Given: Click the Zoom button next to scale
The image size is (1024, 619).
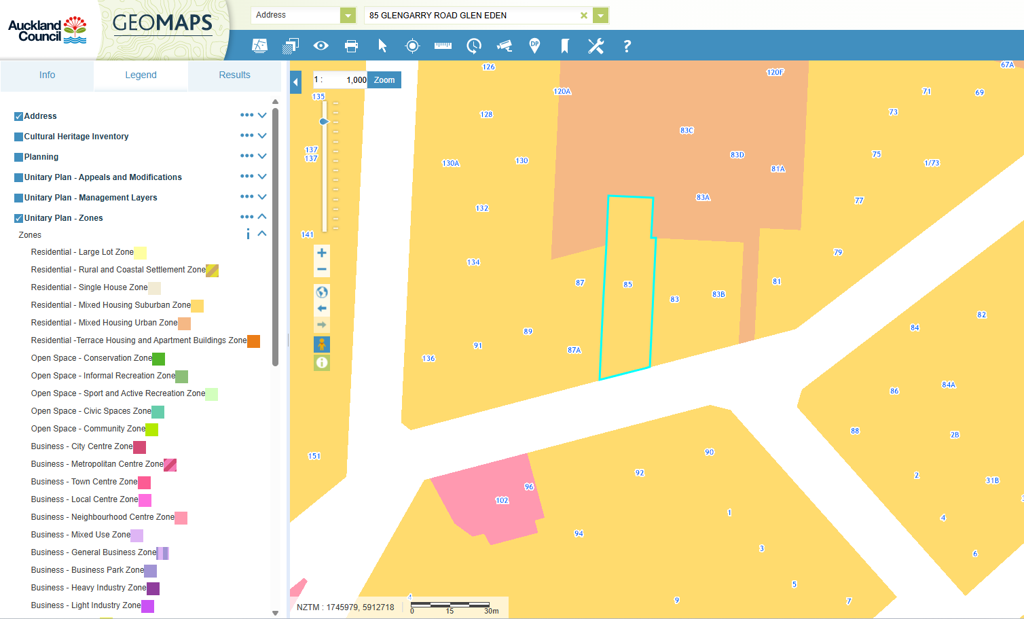Looking at the screenshot, I should click(384, 80).
